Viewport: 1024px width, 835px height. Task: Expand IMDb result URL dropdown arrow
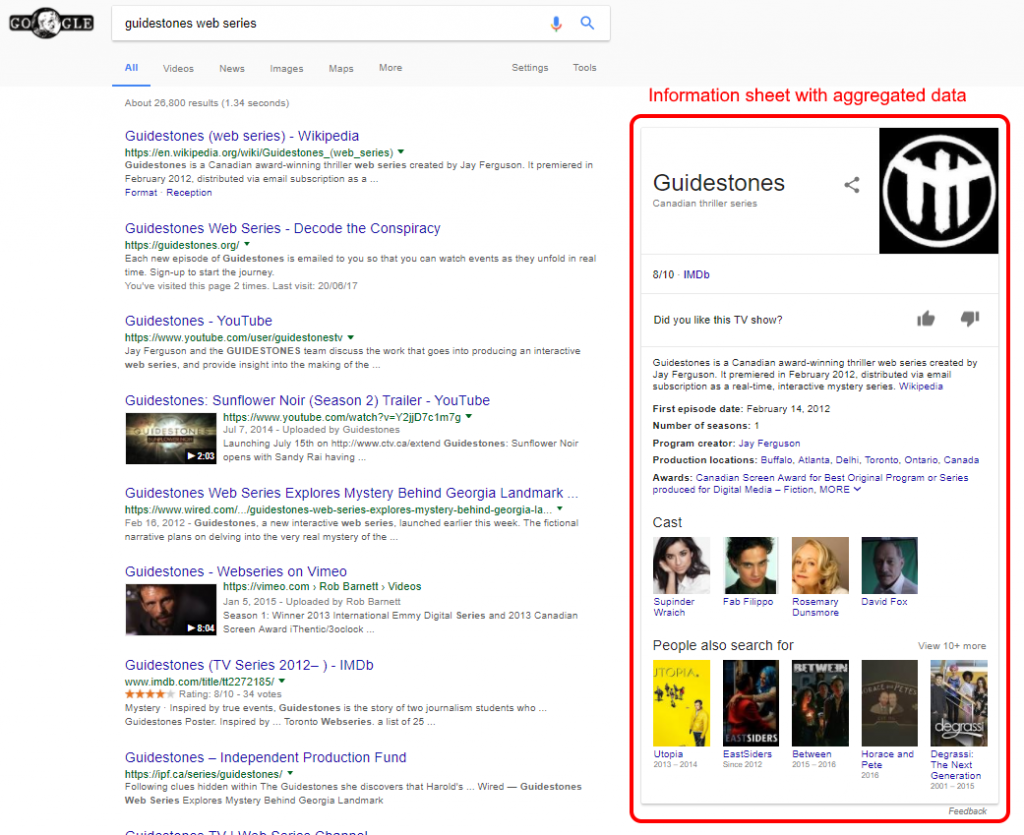pyautogui.click(x=282, y=680)
